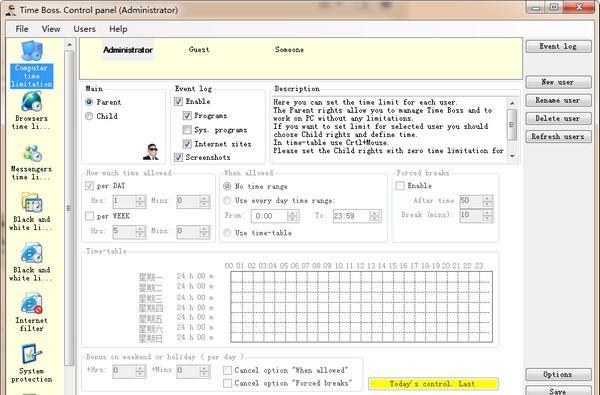Click the From time spinner arrows
The height and width of the screenshot is (395, 600).
point(293,216)
